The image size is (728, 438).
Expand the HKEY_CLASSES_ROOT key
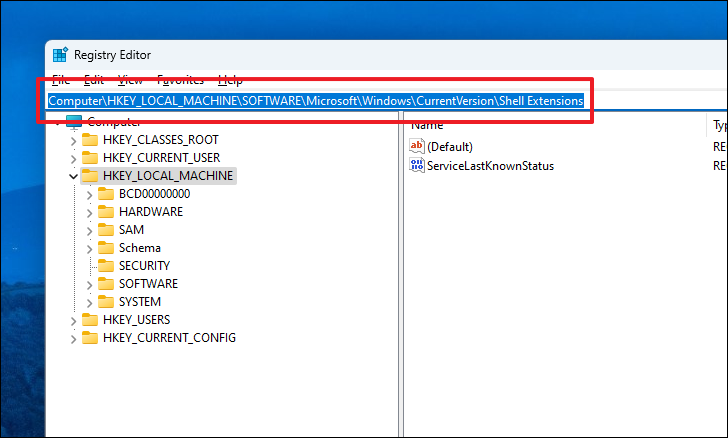tap(73, 141)
